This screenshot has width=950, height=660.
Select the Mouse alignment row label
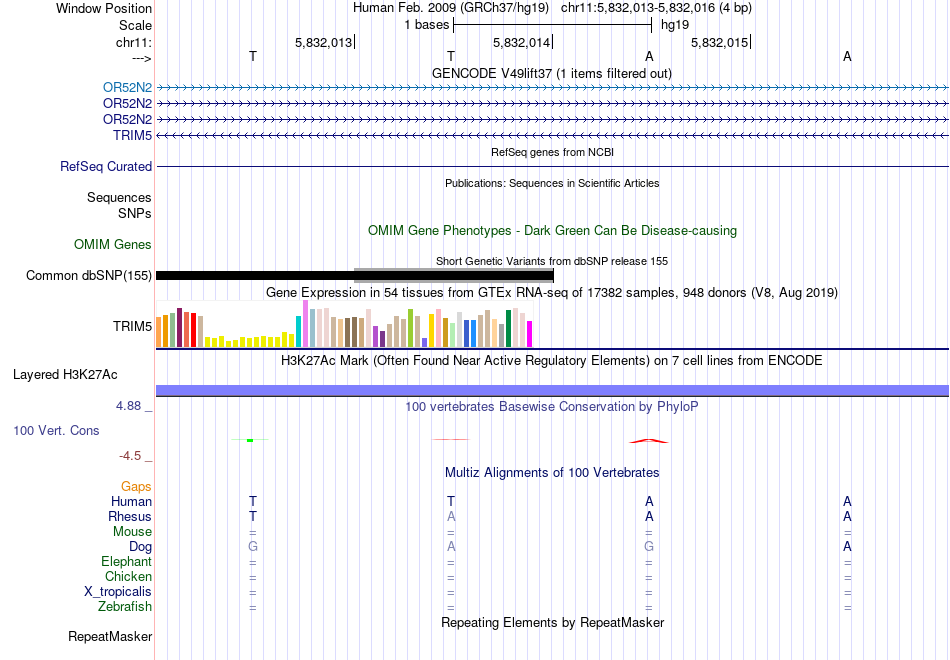(132, 532)
